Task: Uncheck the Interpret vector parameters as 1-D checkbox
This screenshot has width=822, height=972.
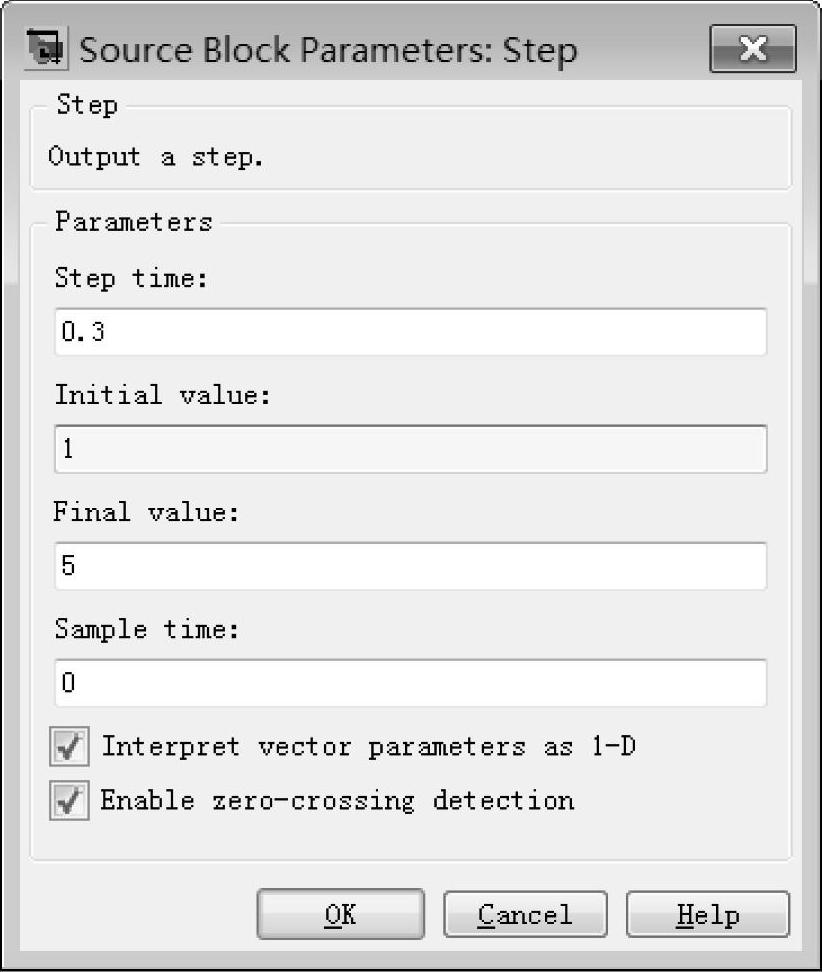Action: (69, 747)
